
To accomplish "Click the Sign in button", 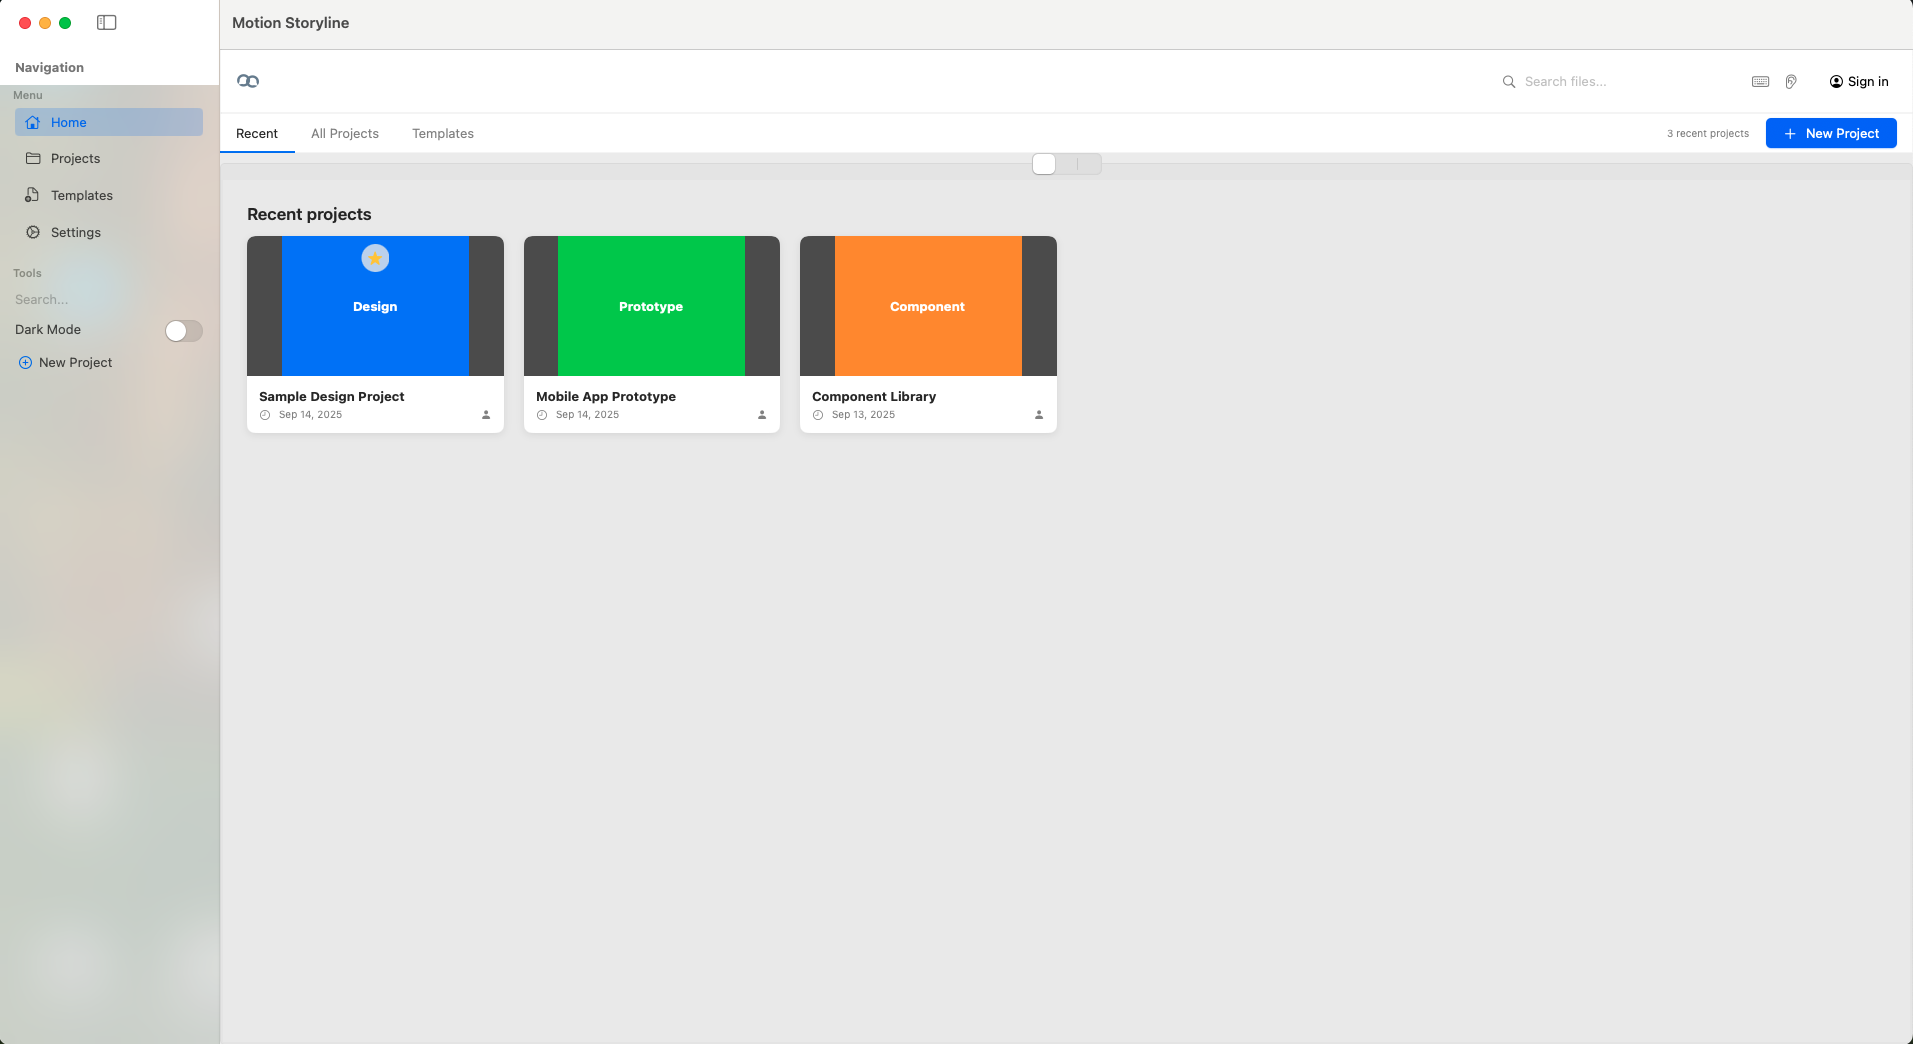I will click(1859, 82).
